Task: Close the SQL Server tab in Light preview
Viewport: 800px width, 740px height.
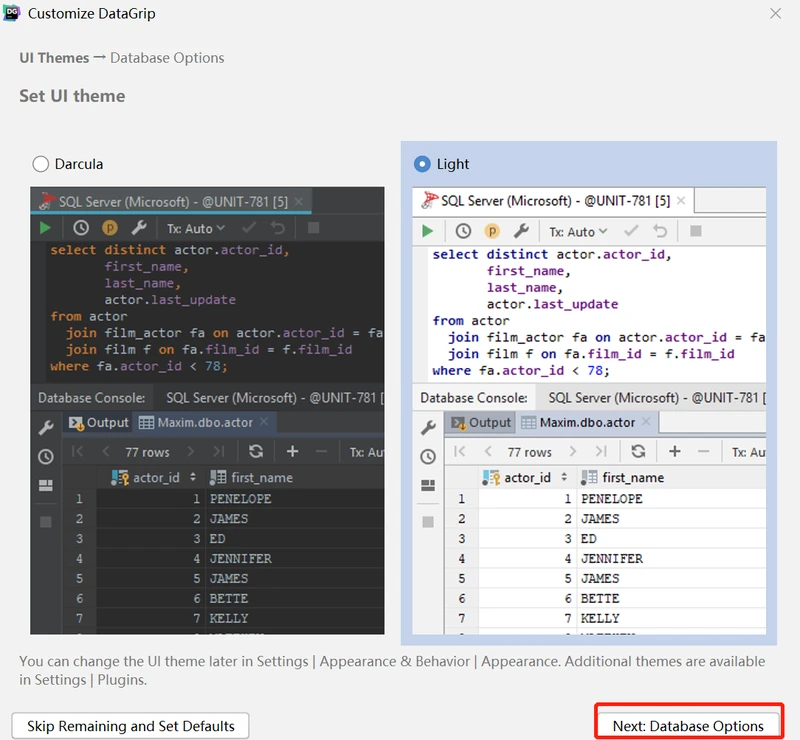Action: point(681,201)
